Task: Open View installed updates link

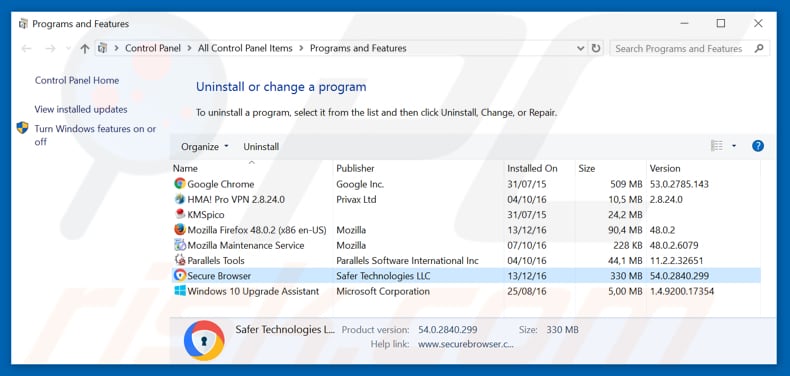Action: click(x=81, y=109)
